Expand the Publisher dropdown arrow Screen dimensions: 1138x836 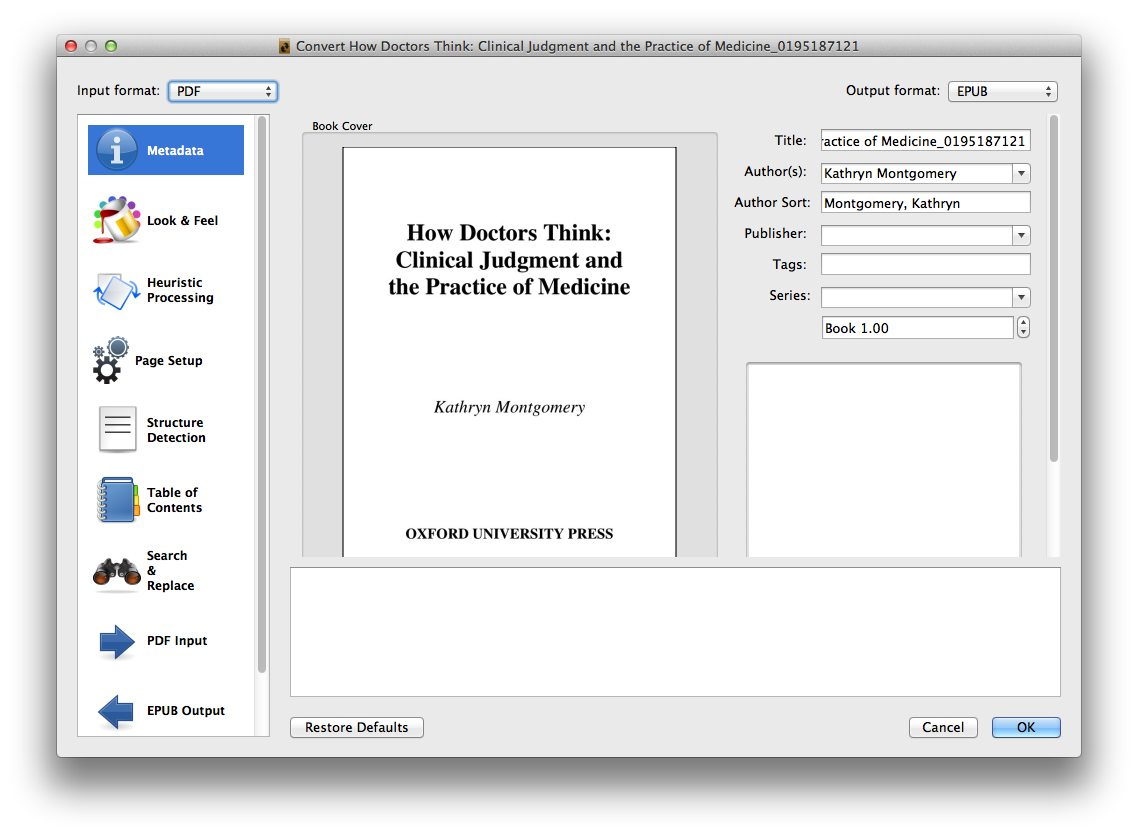point(1021,235)
